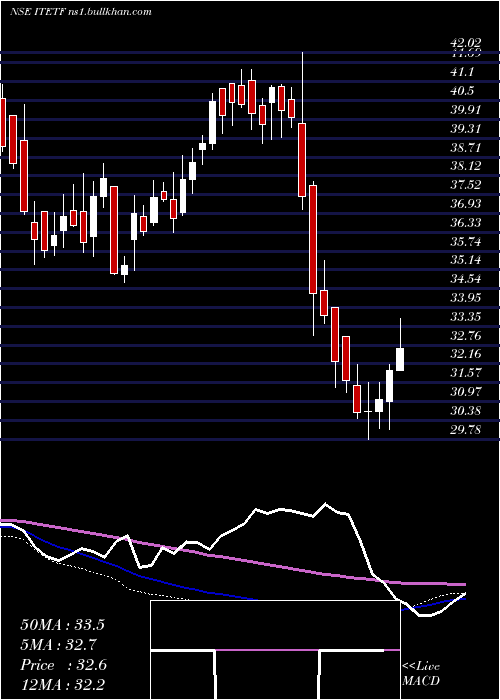Click the 'Price : 32.6' value text
This screenshot has width=500, height=700.
pos(63,665)
